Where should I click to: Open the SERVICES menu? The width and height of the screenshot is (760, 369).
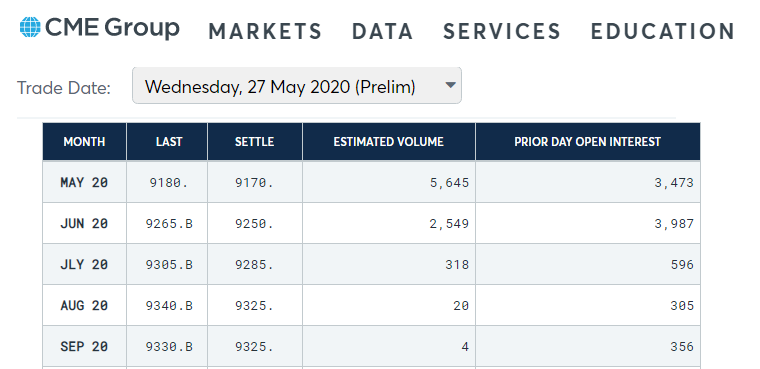pos(502,32)
